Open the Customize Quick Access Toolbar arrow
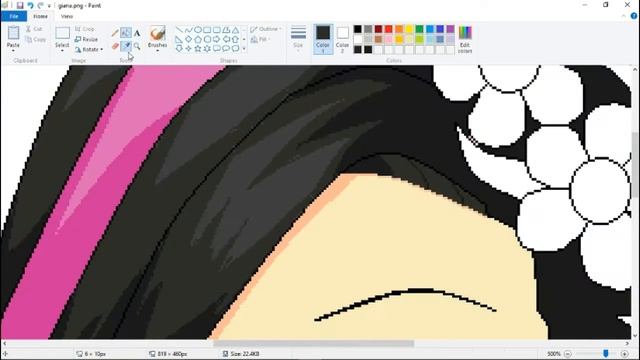Viewport: 640px width, 360px height. (x=49, y=6)
